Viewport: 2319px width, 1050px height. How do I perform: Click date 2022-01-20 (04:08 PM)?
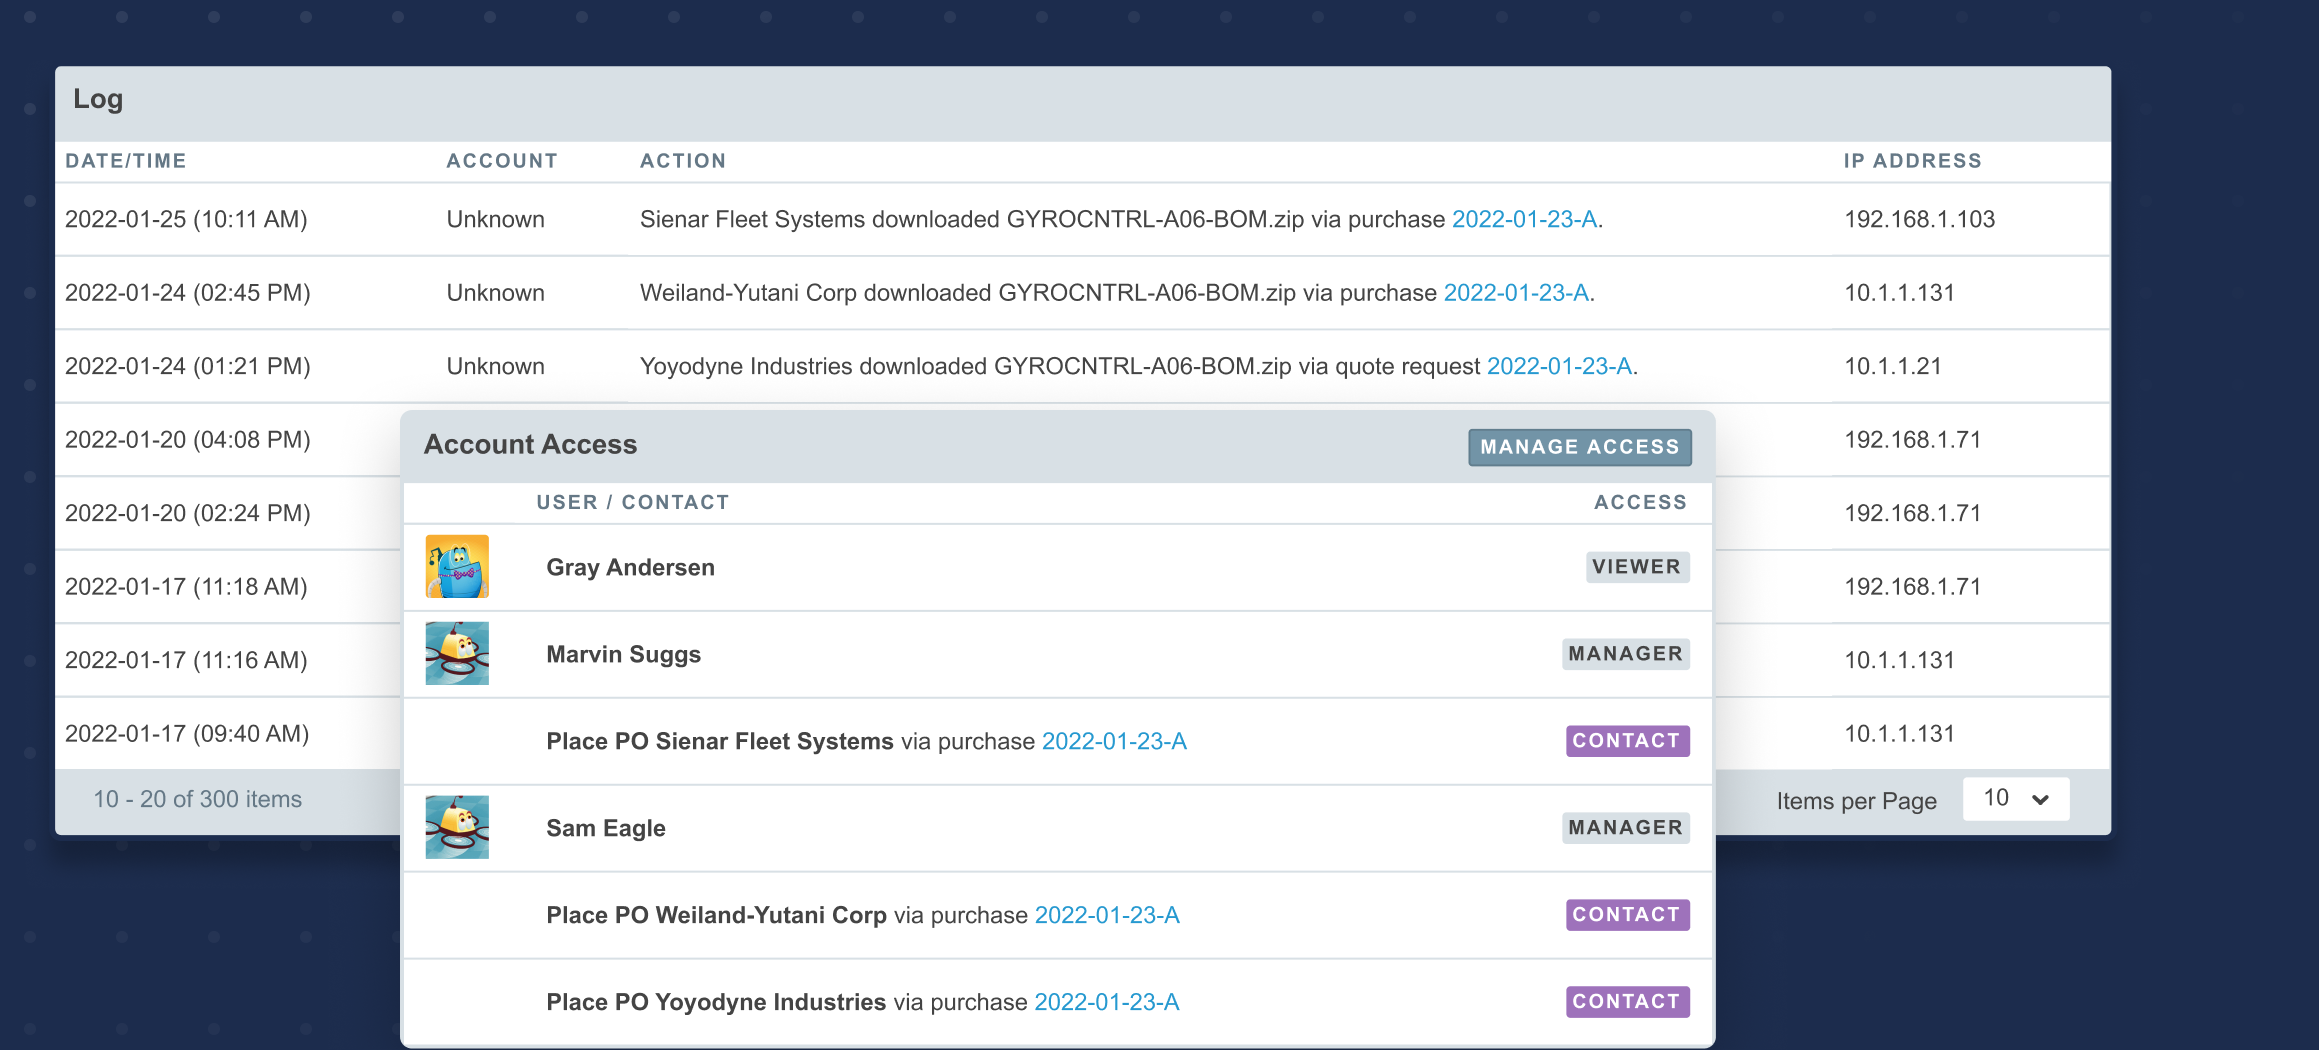pyautogui.click(x=188, y=440)
